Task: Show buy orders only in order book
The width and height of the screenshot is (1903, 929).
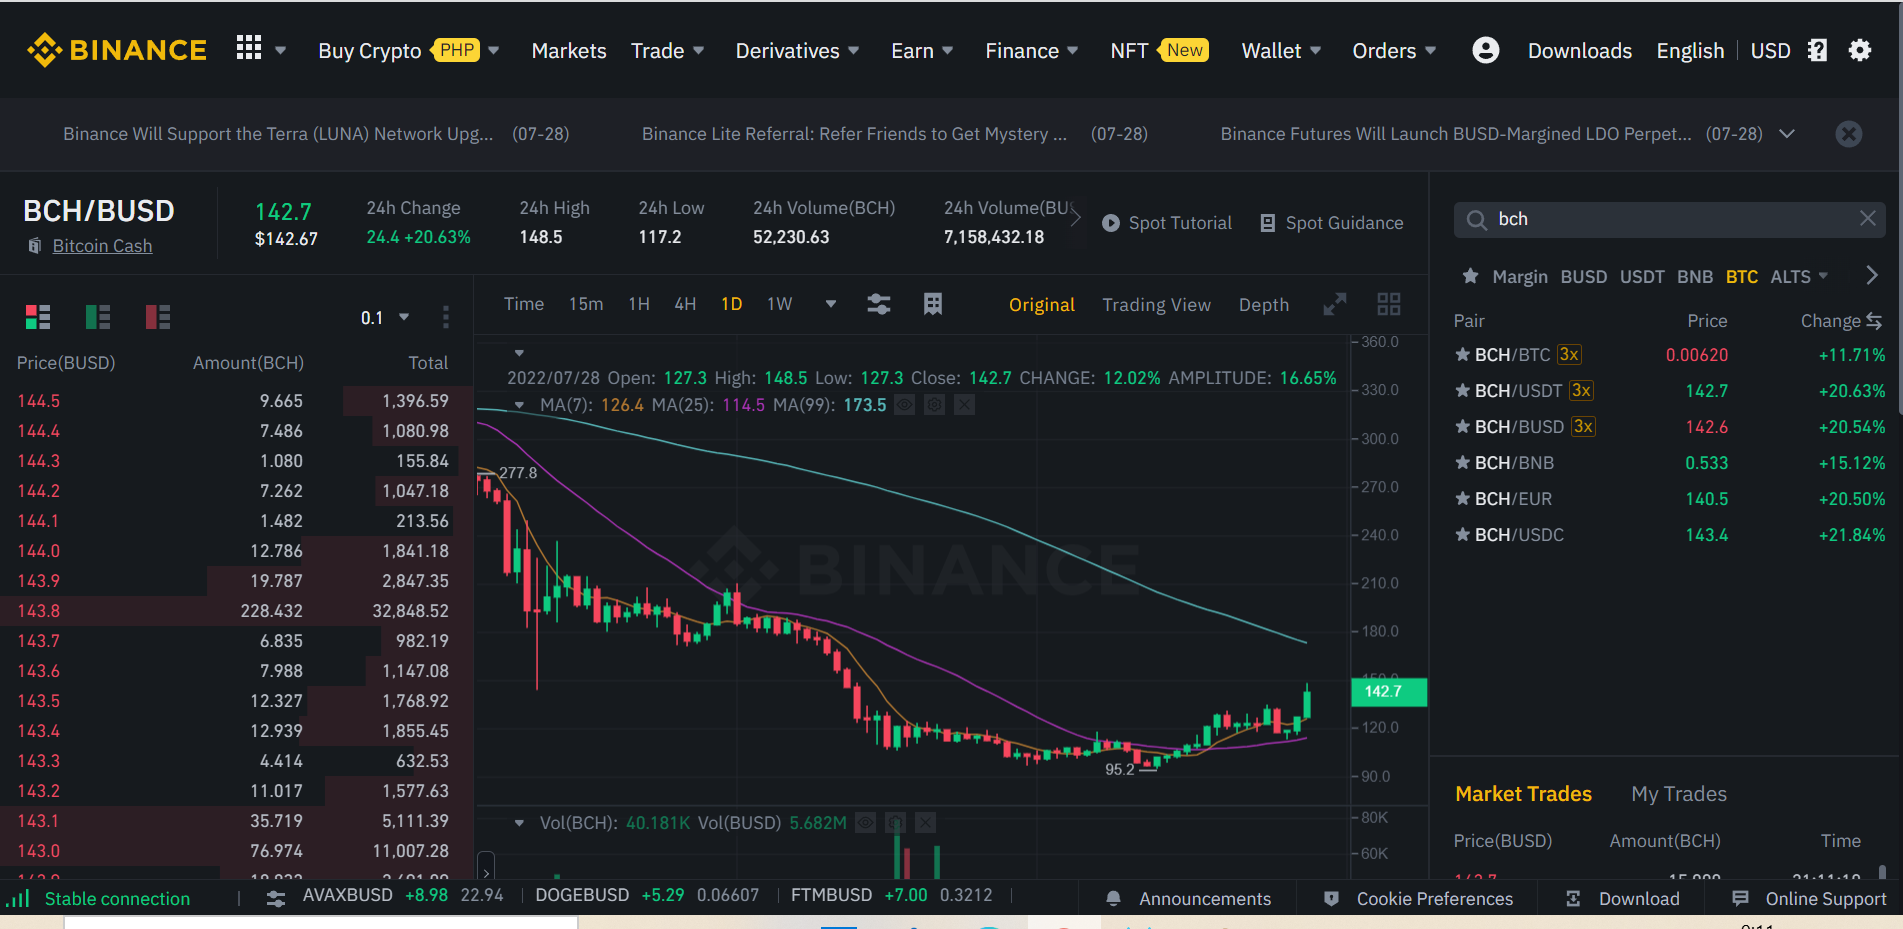Action: tap(98, 317)
